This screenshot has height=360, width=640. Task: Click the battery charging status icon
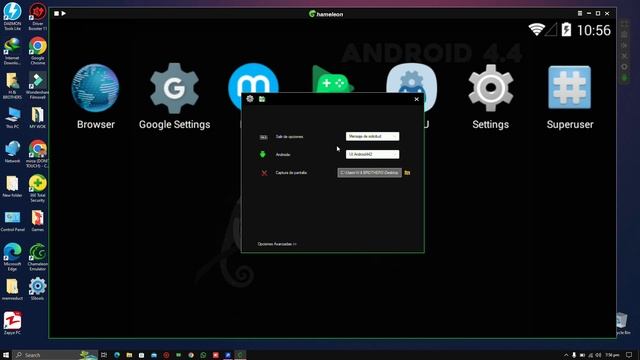566,29
